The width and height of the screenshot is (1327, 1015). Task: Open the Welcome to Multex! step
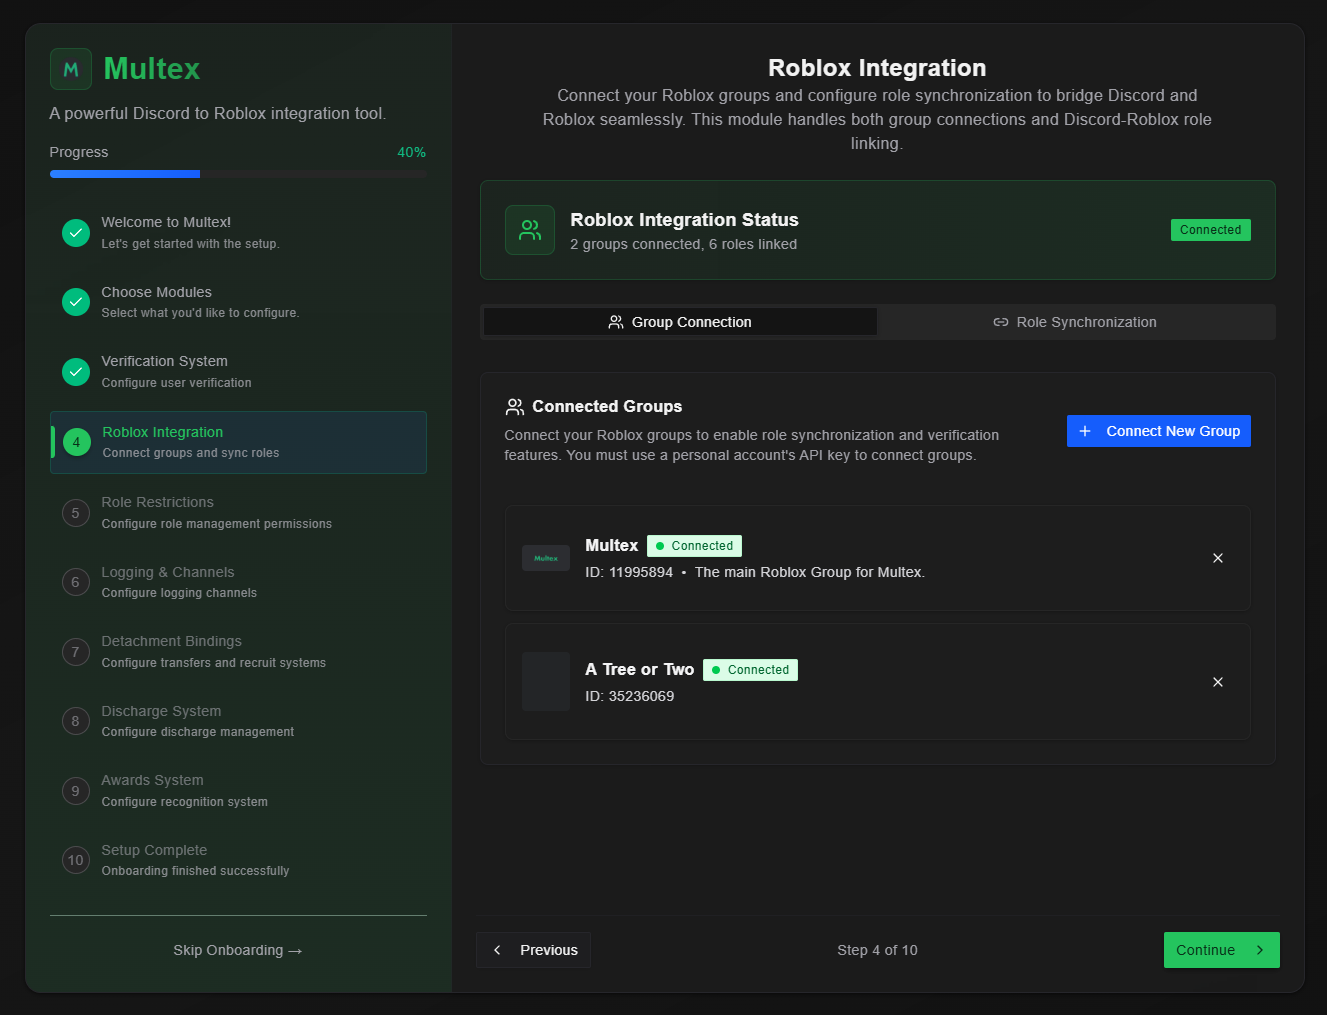(x=238, y=233)
